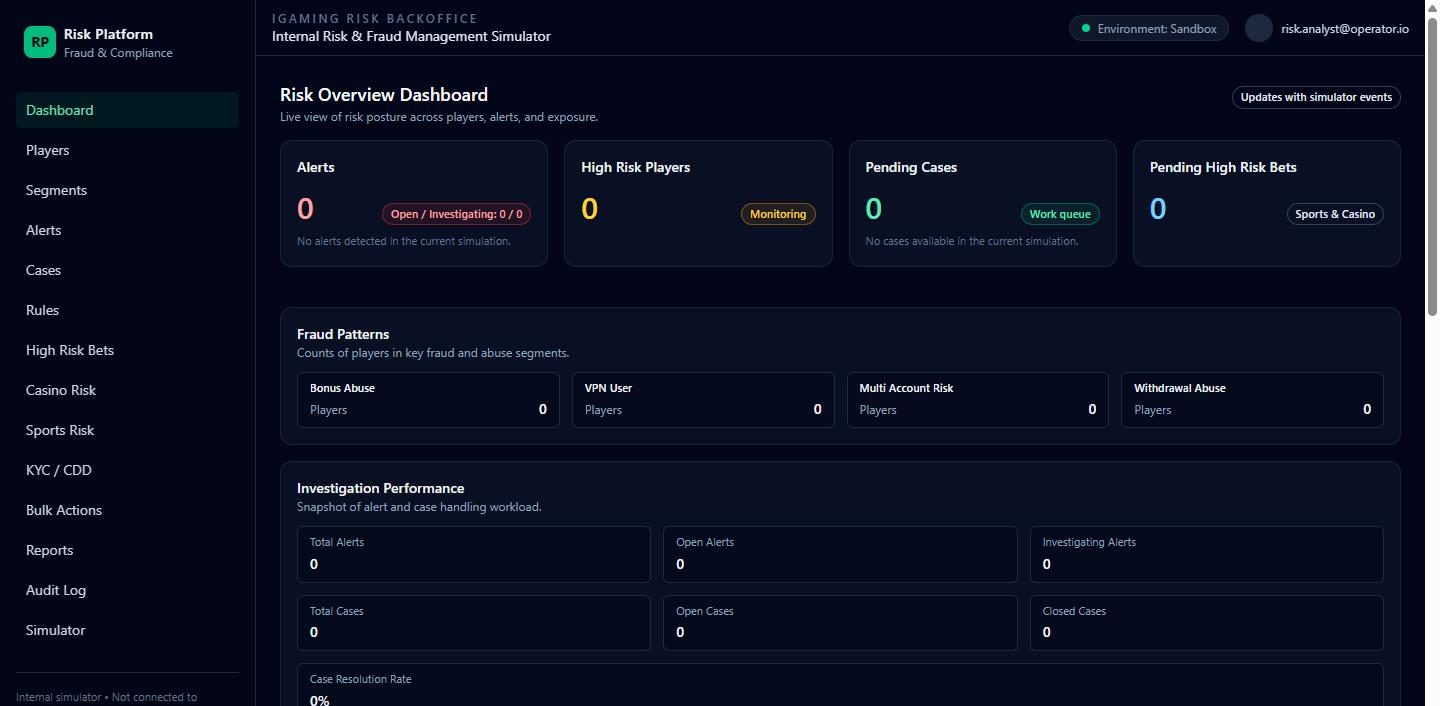1440x706 pixels.
Task: Click the Bonus Abuse pattern tile
Action: (x=428, y=400)
